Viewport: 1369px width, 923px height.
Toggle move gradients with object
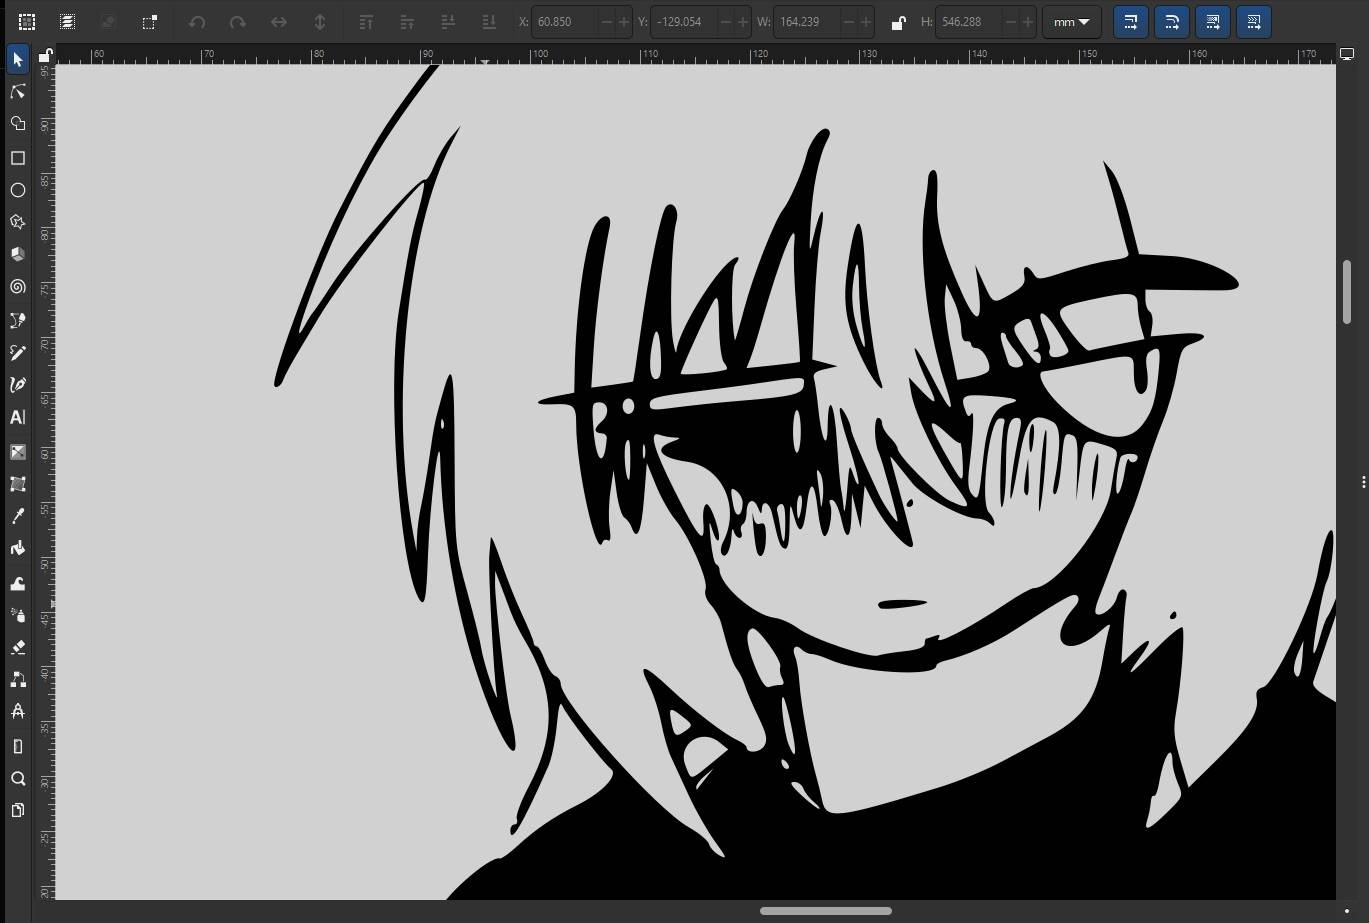tap(1213, 22)
